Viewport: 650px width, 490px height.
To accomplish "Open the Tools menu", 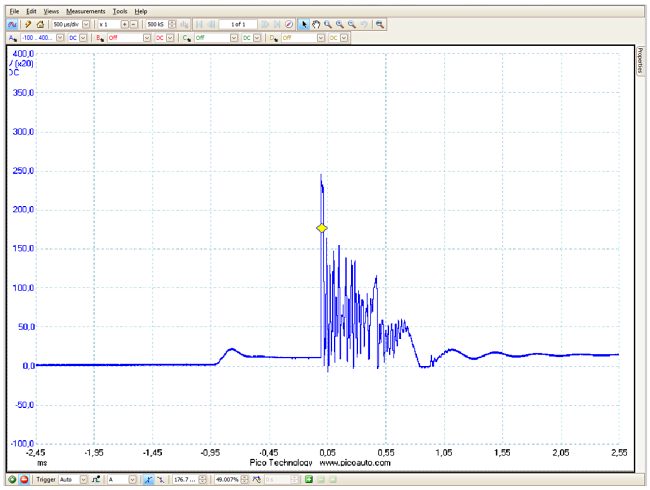I will tap(120, 10).
